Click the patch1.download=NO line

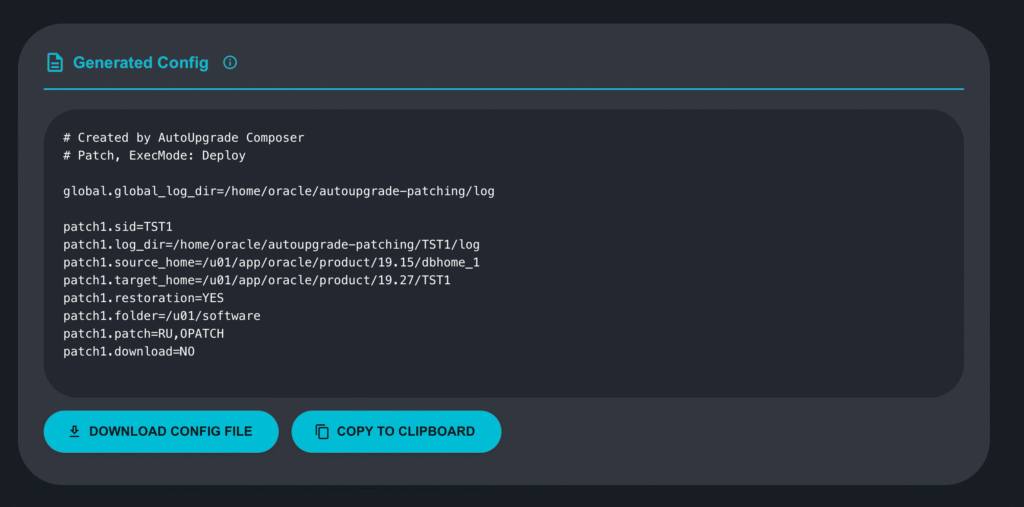pyautogui.click(x=129, y=352)
